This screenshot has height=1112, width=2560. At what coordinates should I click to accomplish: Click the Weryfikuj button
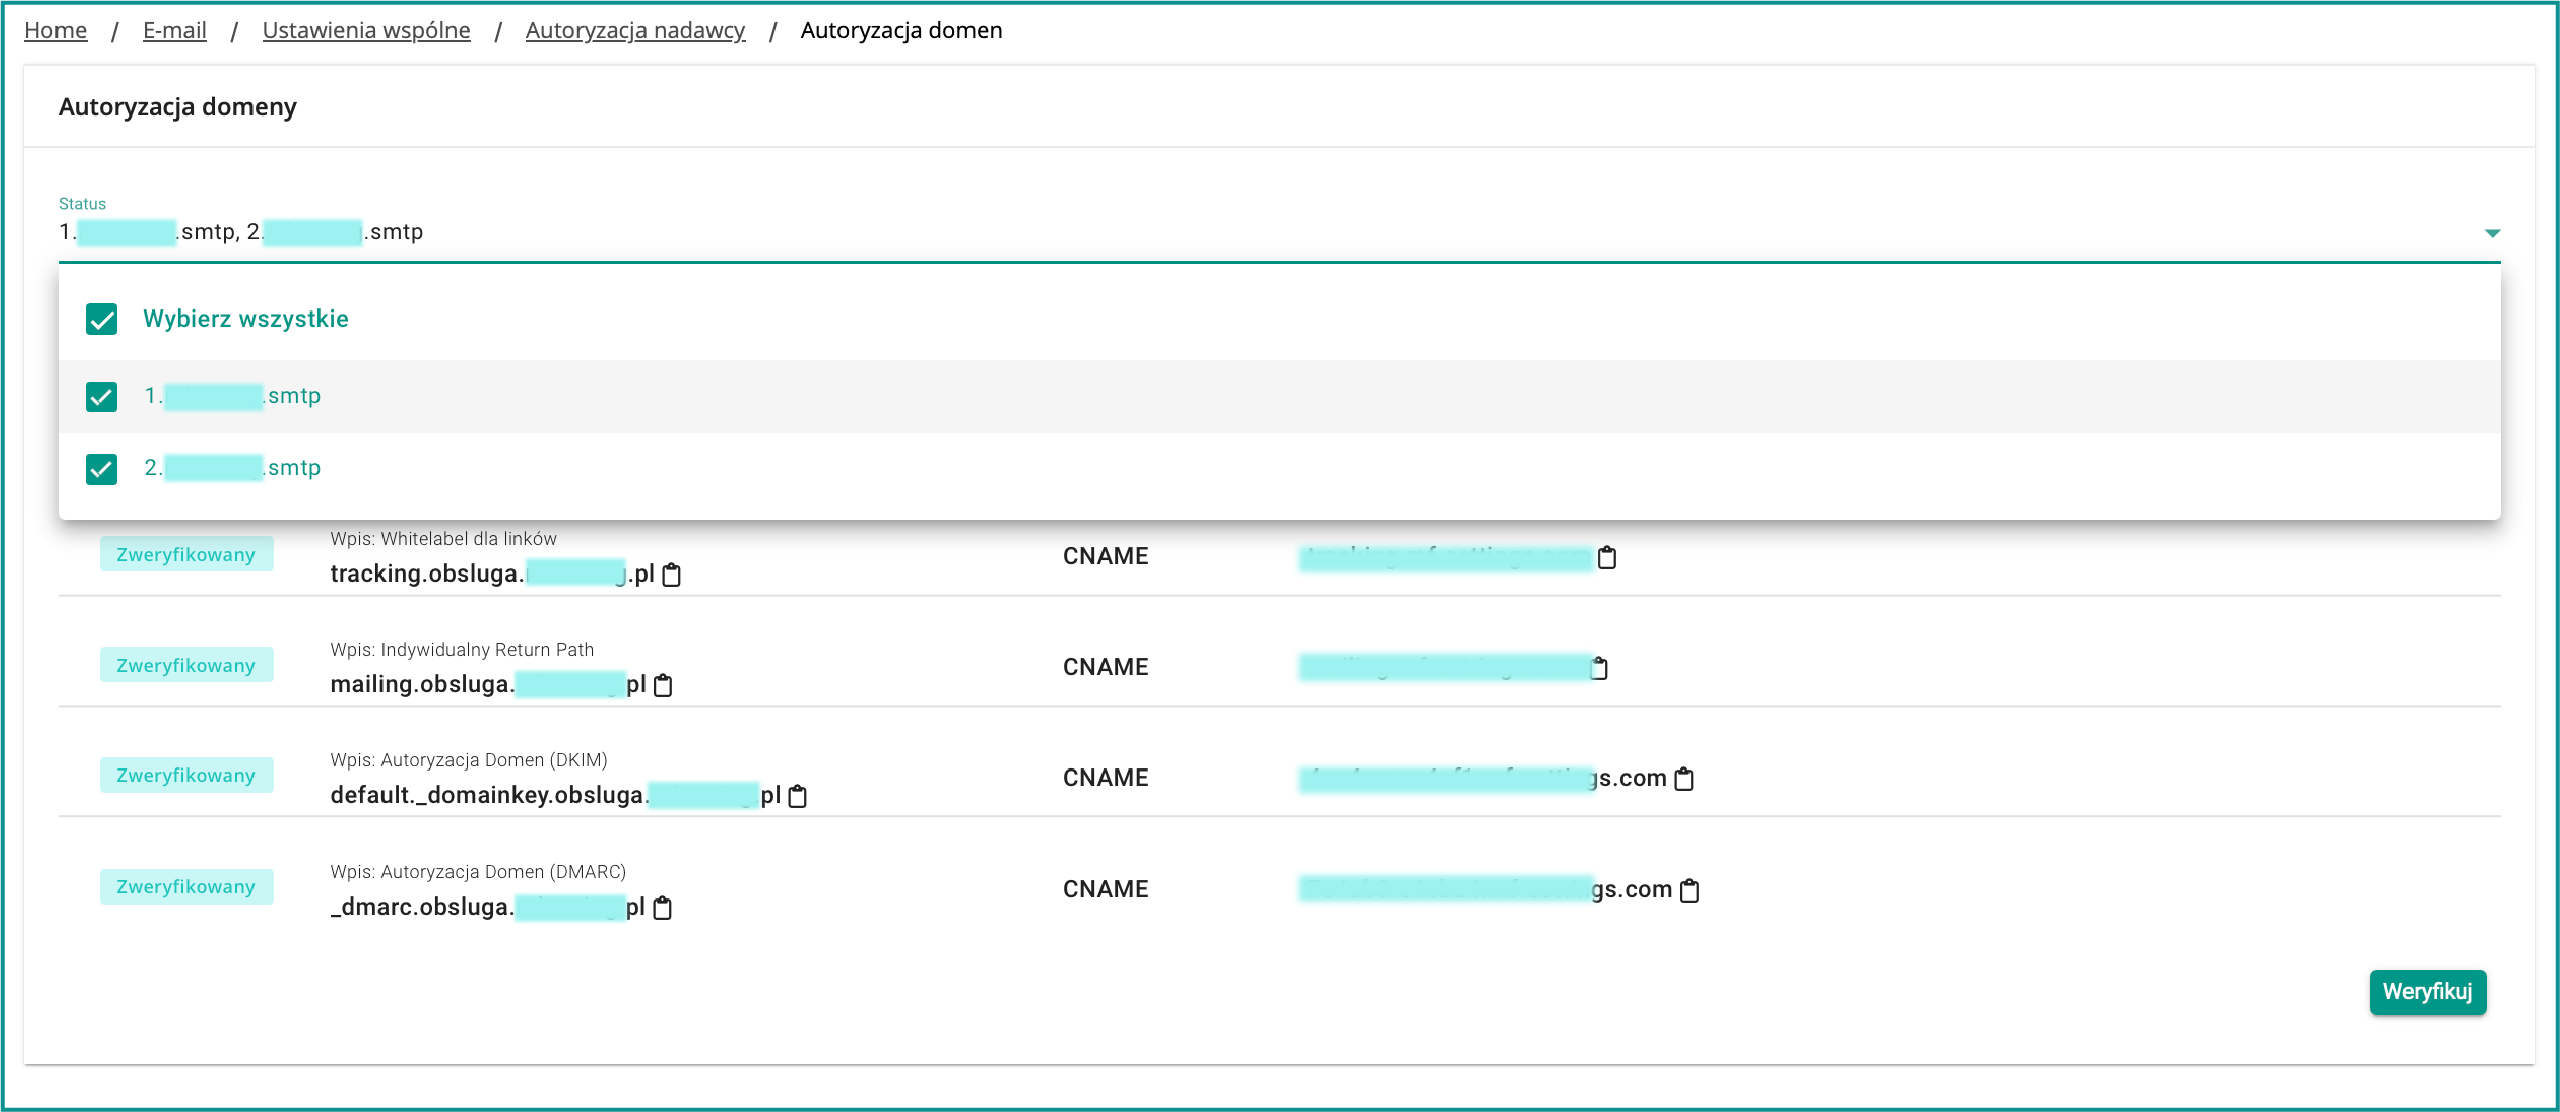(2427, 992)
